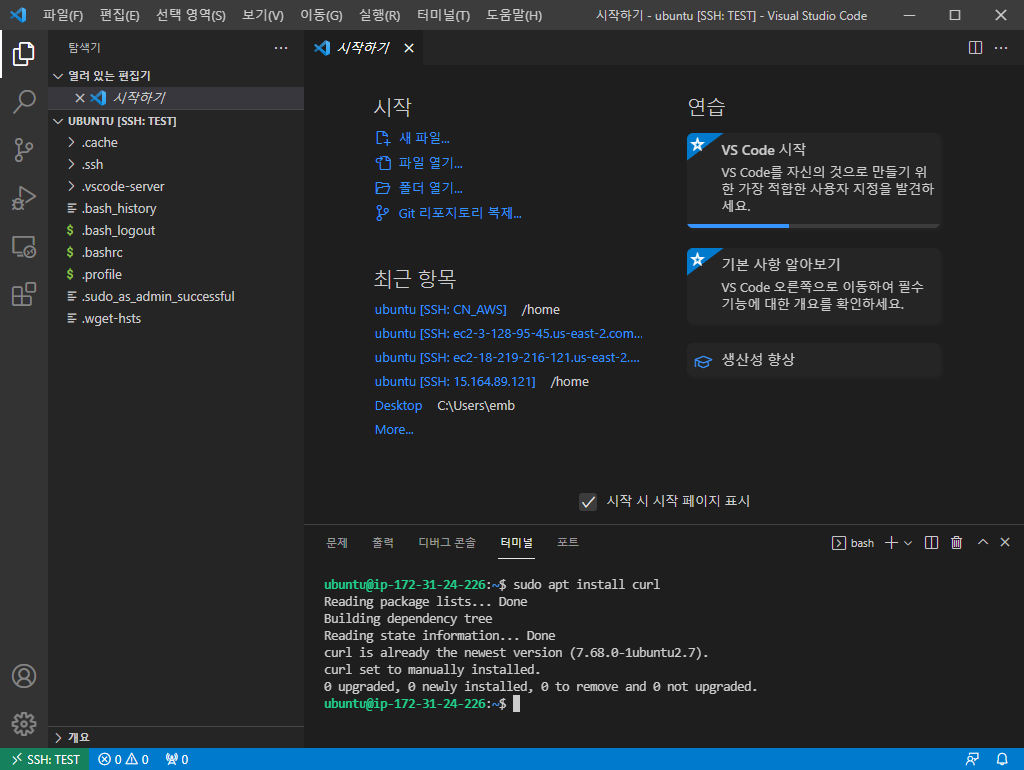Open recent ubuntu [SSH: 15.164.89.121] link
Viewport: 1024px width, 770px height.
(455, 381)
